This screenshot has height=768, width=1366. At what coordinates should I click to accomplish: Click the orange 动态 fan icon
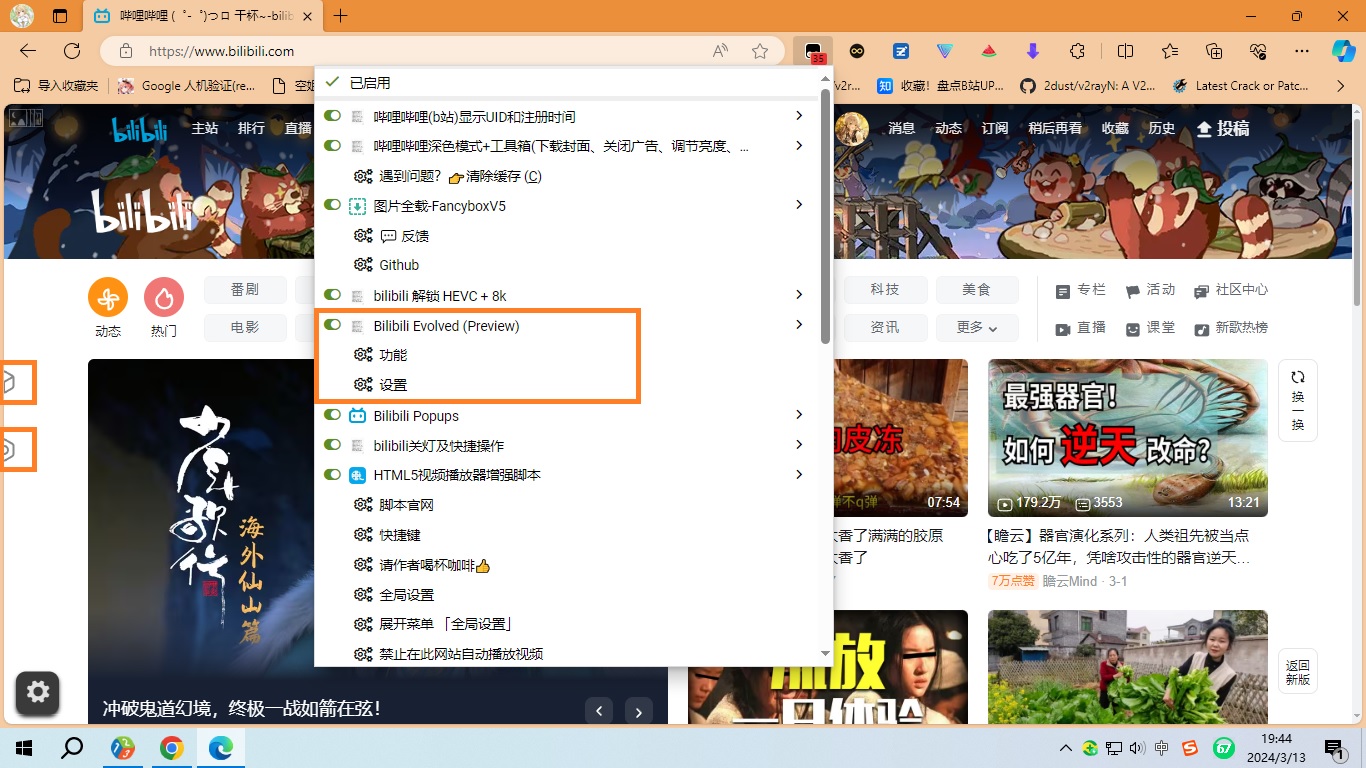coord(108,297)
